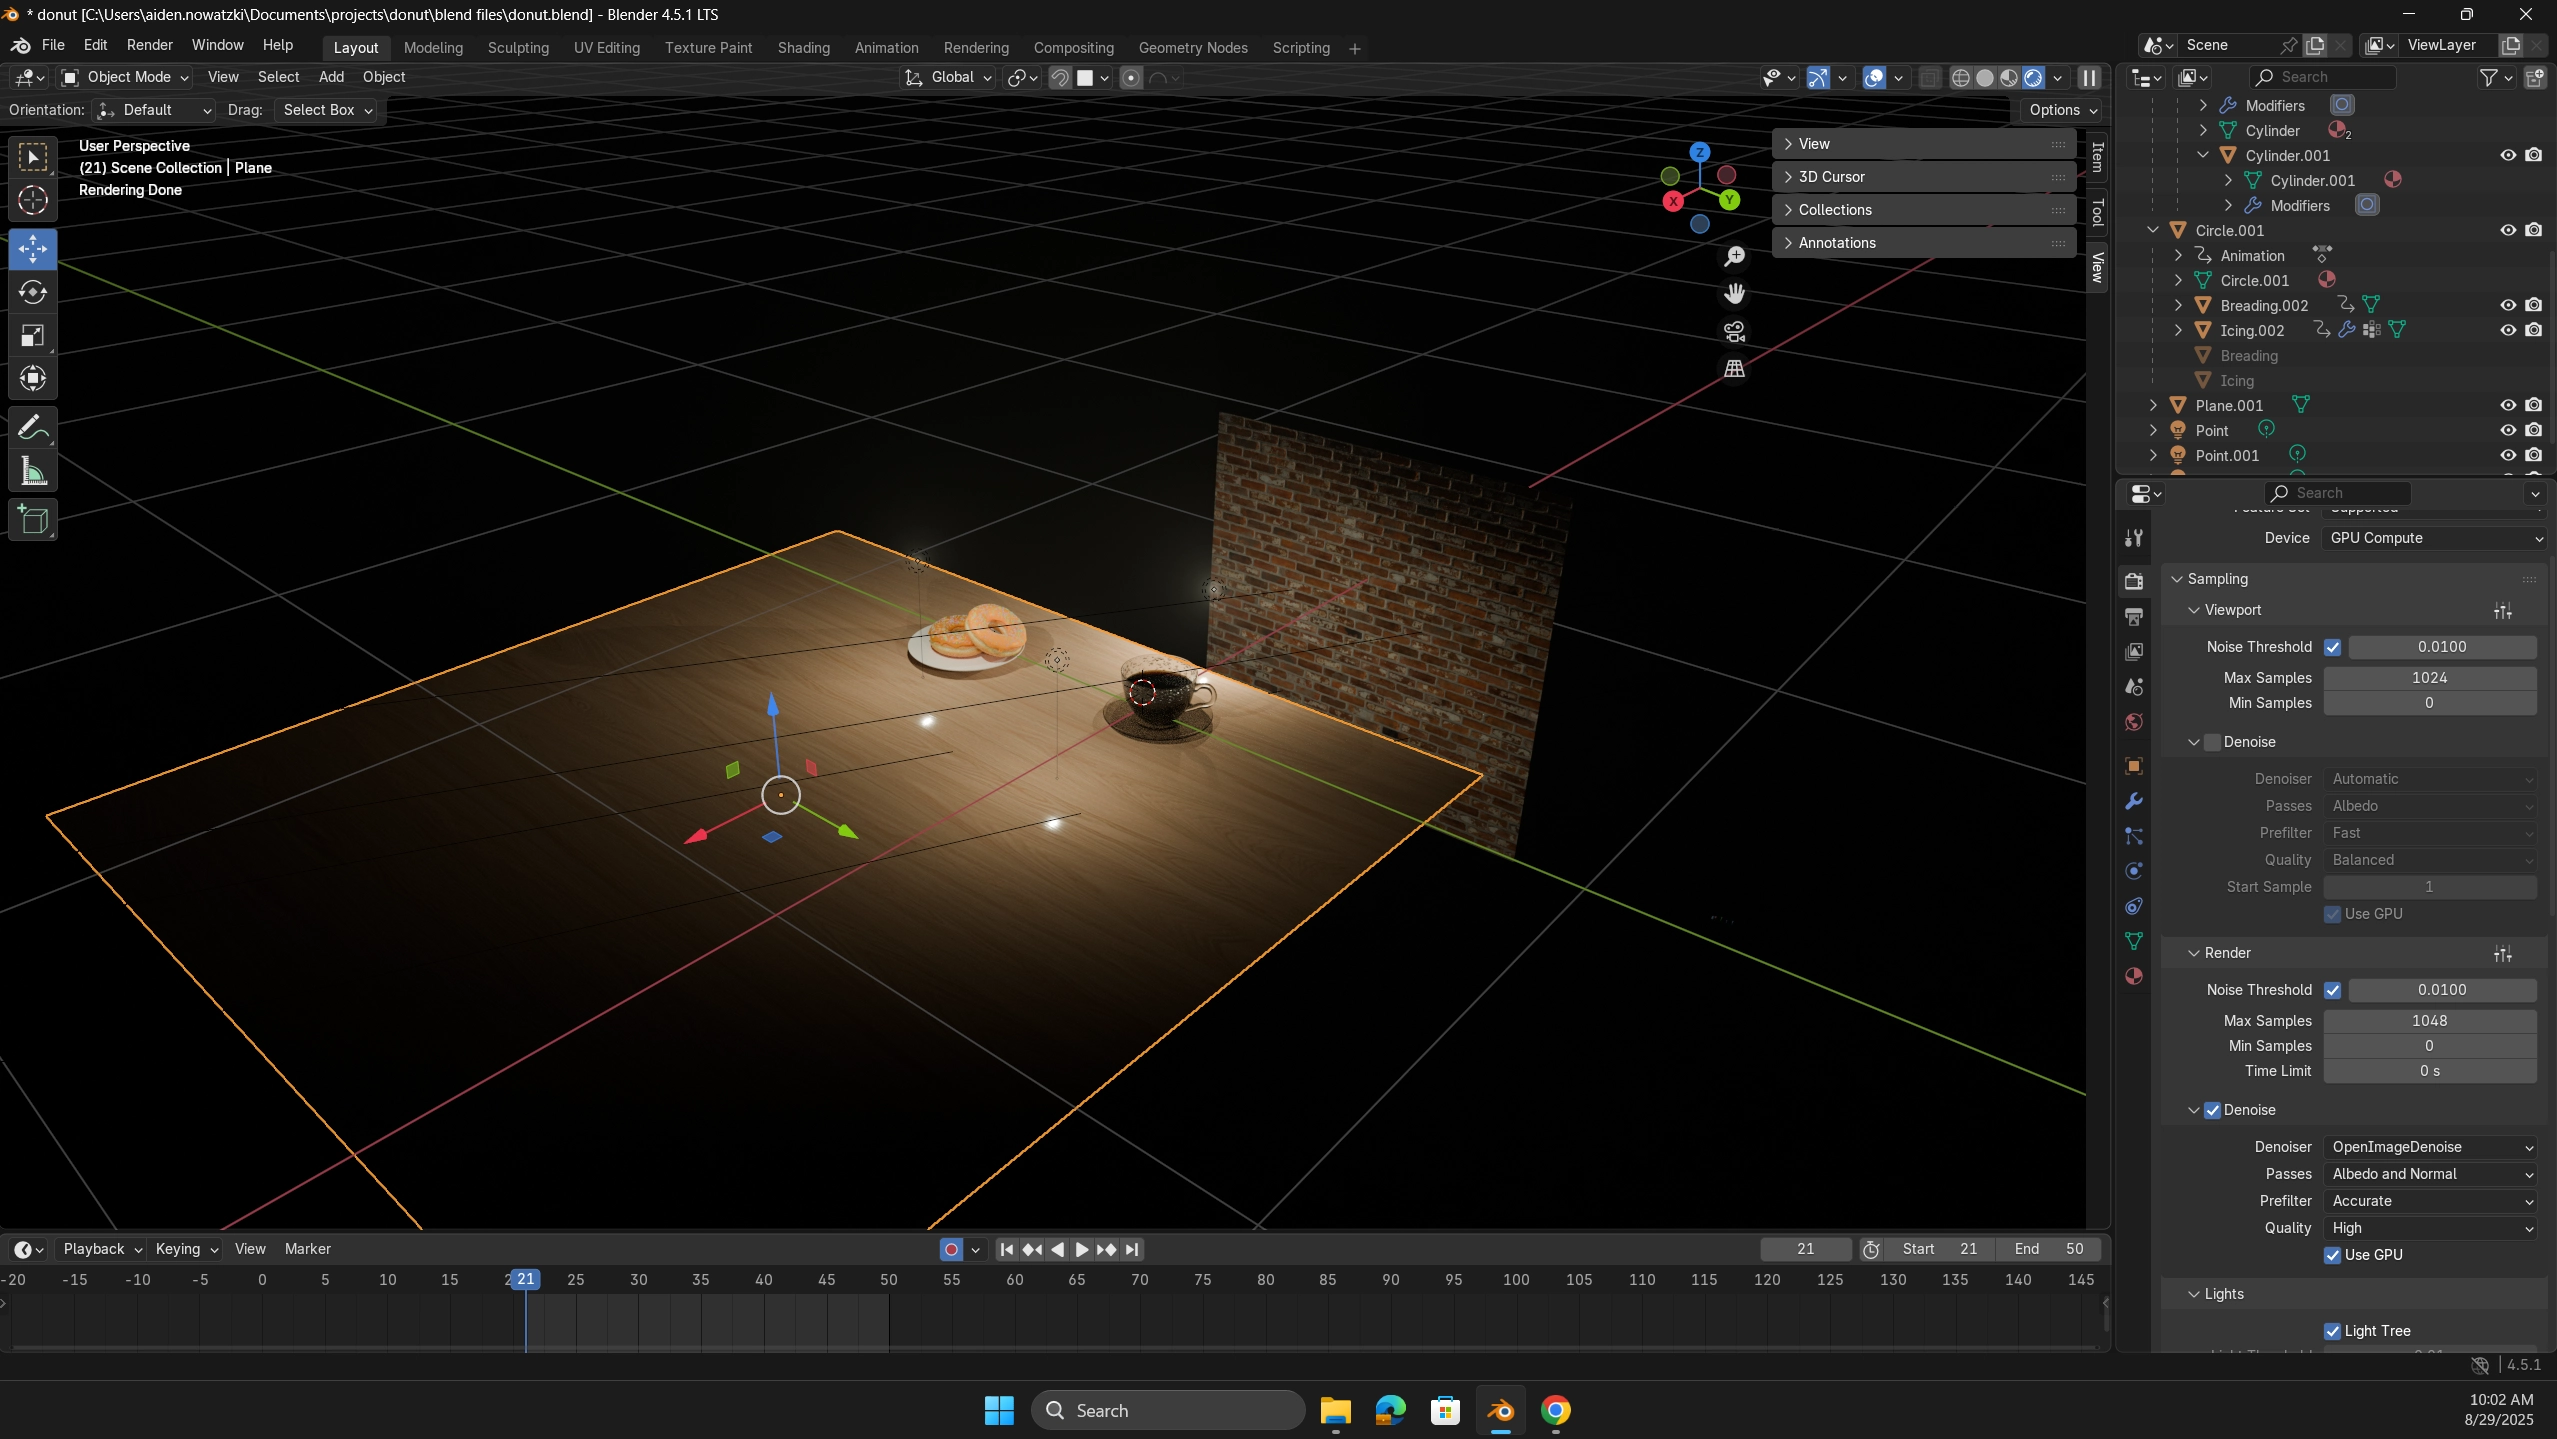Toggle camera view icon in viewport
This screenshot has width=2557, height=1439.
[1734, 331]
